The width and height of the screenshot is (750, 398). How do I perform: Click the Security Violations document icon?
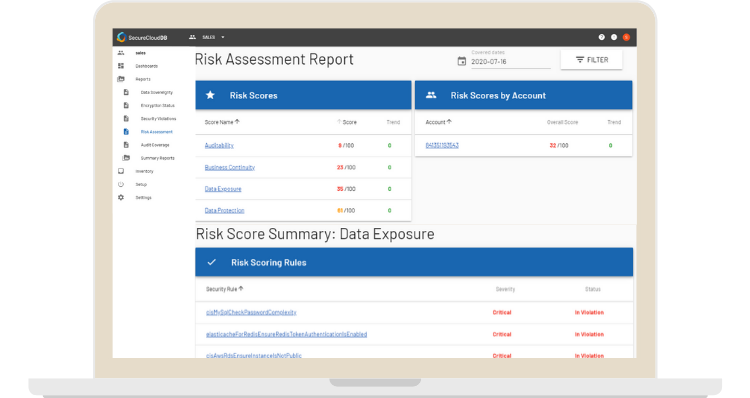126,119
